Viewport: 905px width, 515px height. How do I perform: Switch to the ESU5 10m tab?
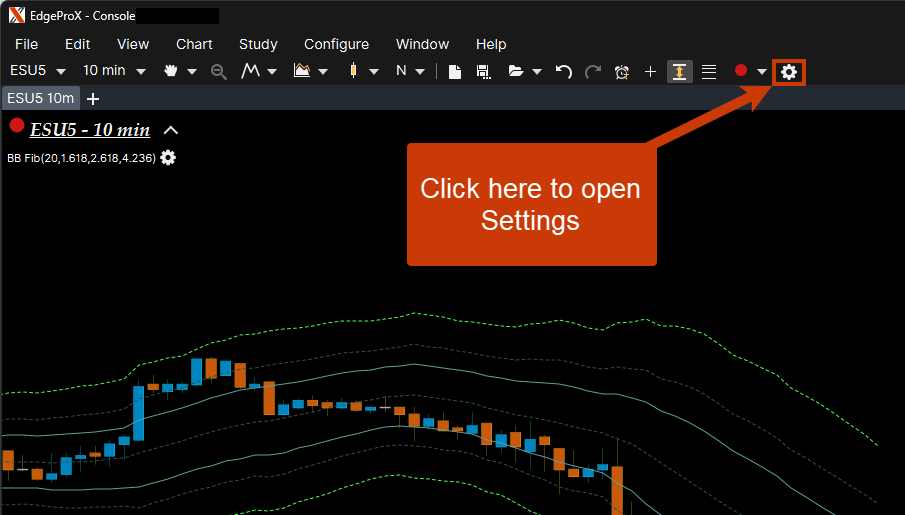40,98
